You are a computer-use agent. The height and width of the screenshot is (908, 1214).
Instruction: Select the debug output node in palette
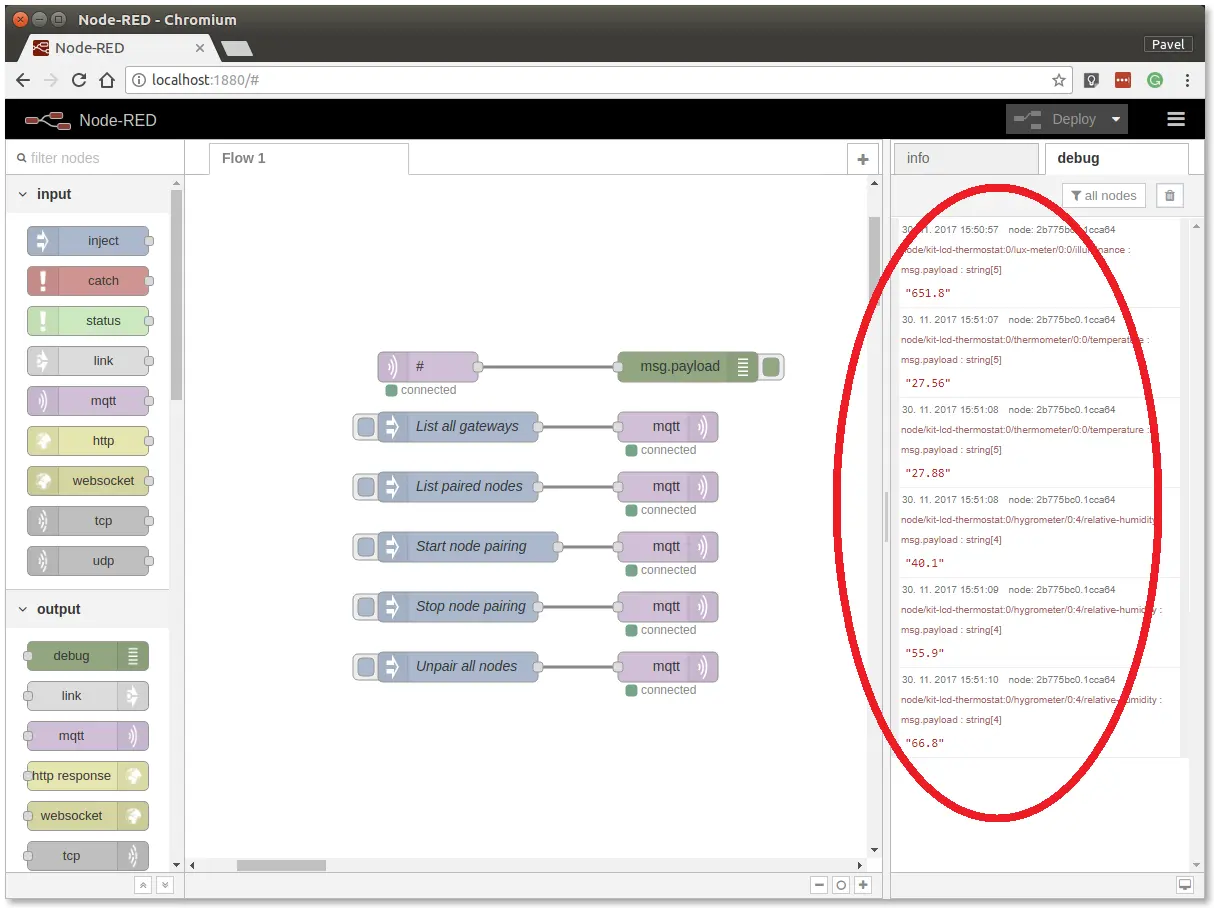point(88,656)
